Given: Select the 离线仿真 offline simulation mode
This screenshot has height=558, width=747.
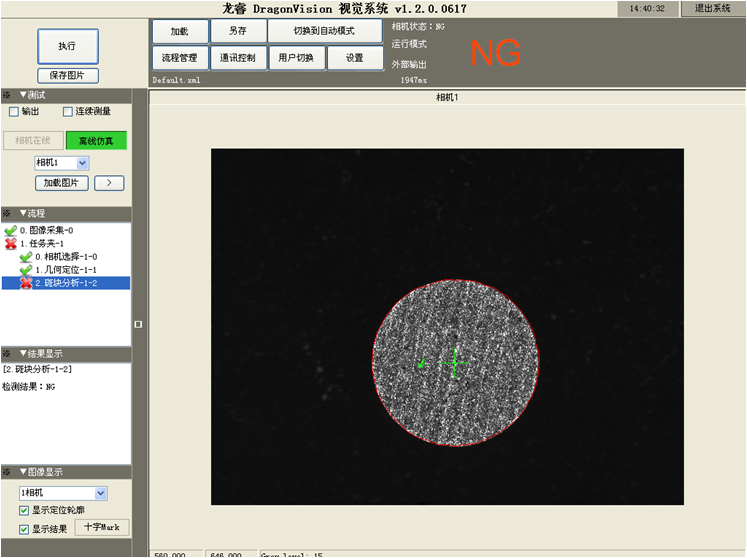Looking at the screenshot, I should click(96, 141).
